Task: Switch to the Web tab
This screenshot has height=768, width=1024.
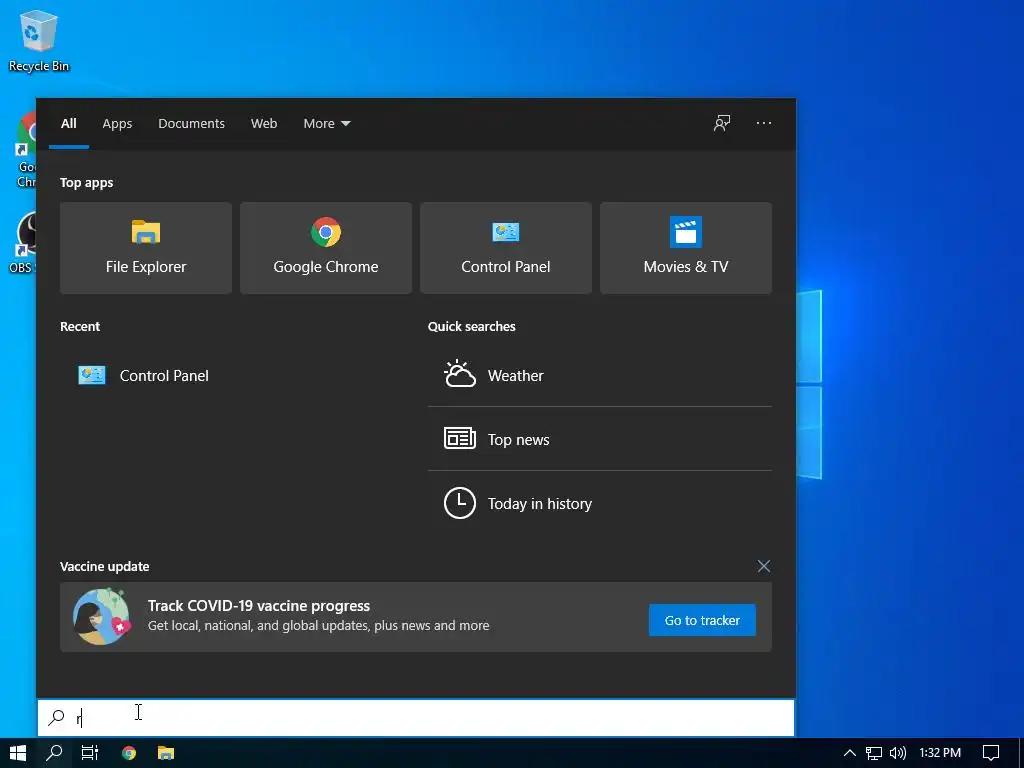Action: point(264,123)
